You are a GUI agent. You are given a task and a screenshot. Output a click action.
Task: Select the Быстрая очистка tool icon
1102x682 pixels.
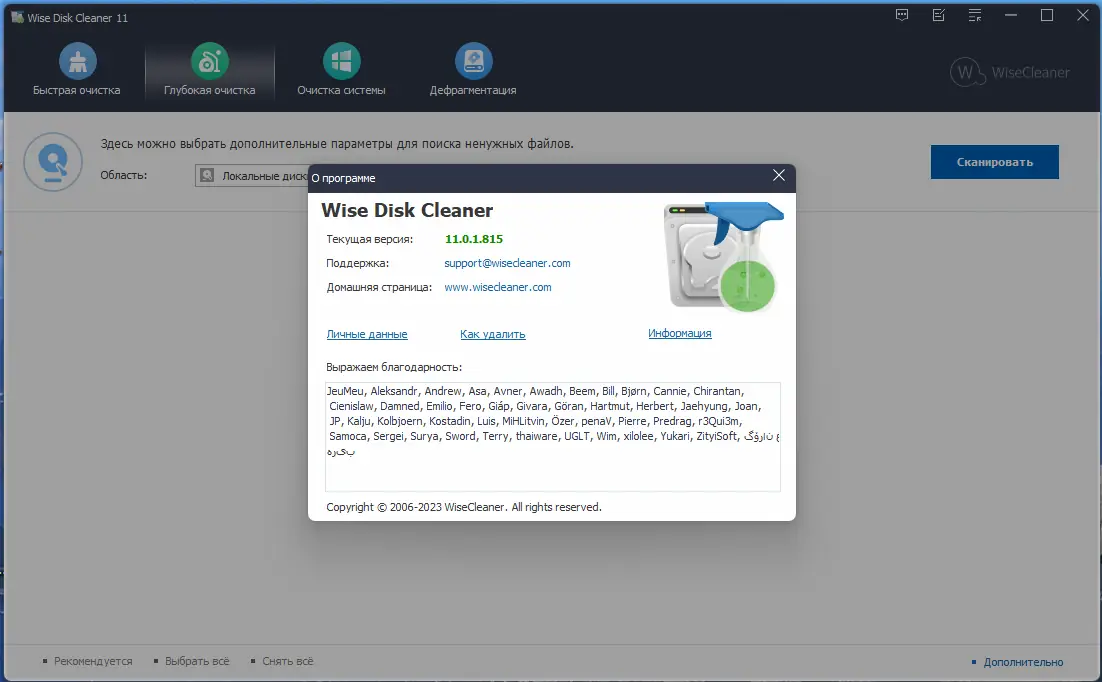(76, 62)
